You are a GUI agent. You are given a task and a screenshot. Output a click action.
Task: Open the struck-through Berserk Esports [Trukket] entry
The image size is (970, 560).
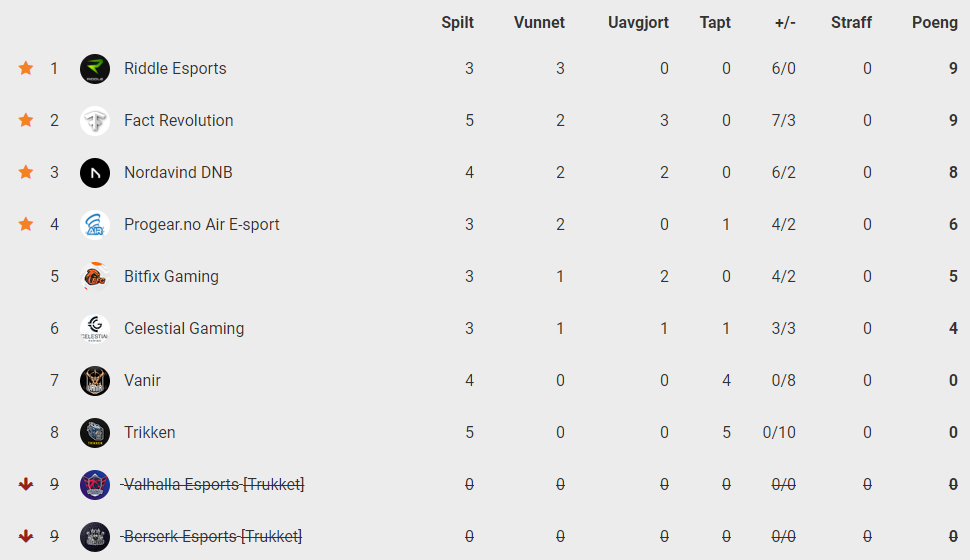[212, 536]
